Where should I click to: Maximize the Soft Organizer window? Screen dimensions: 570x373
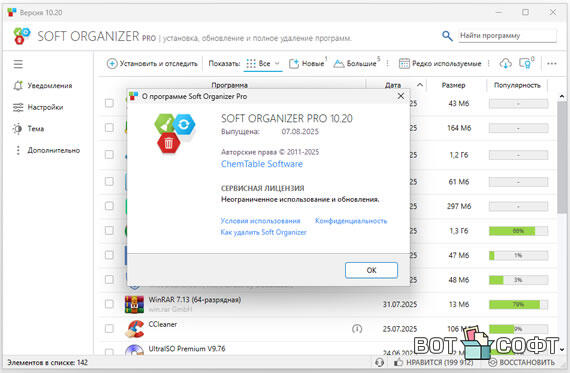click(525, 12)
